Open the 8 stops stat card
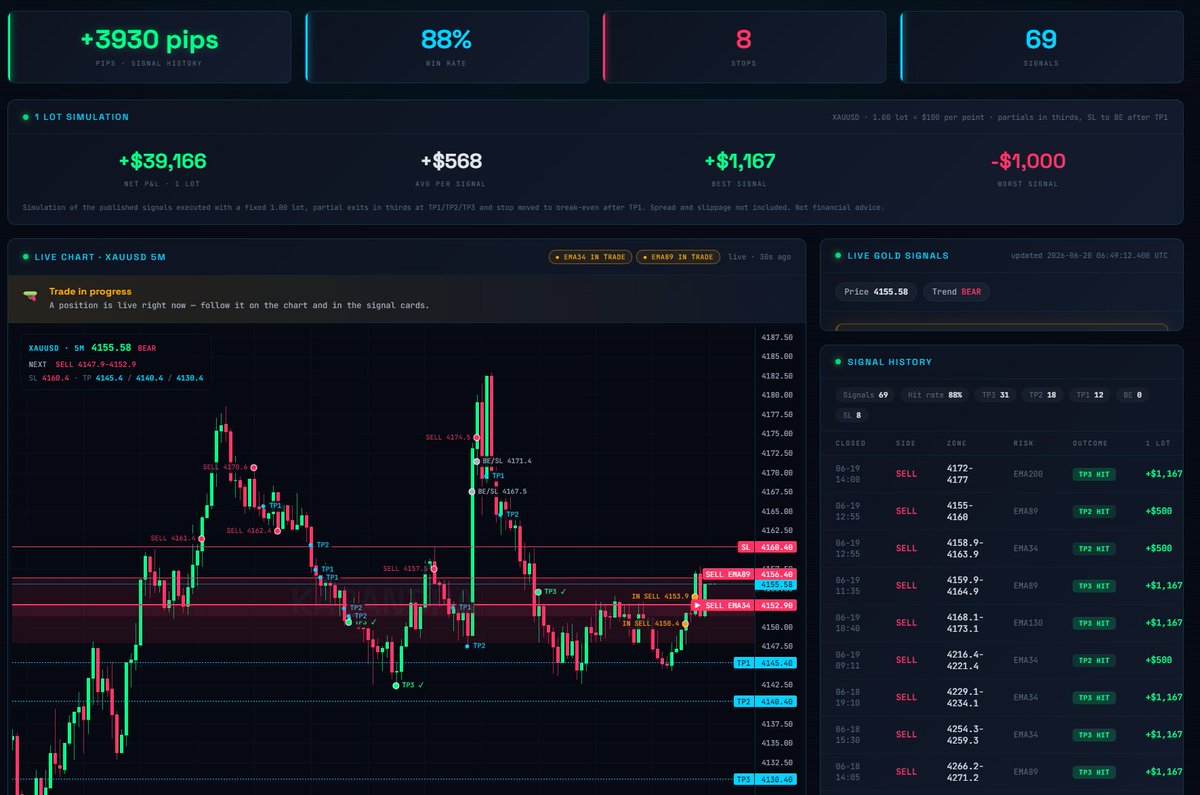The image size is (1200, 795). point(744,47)
